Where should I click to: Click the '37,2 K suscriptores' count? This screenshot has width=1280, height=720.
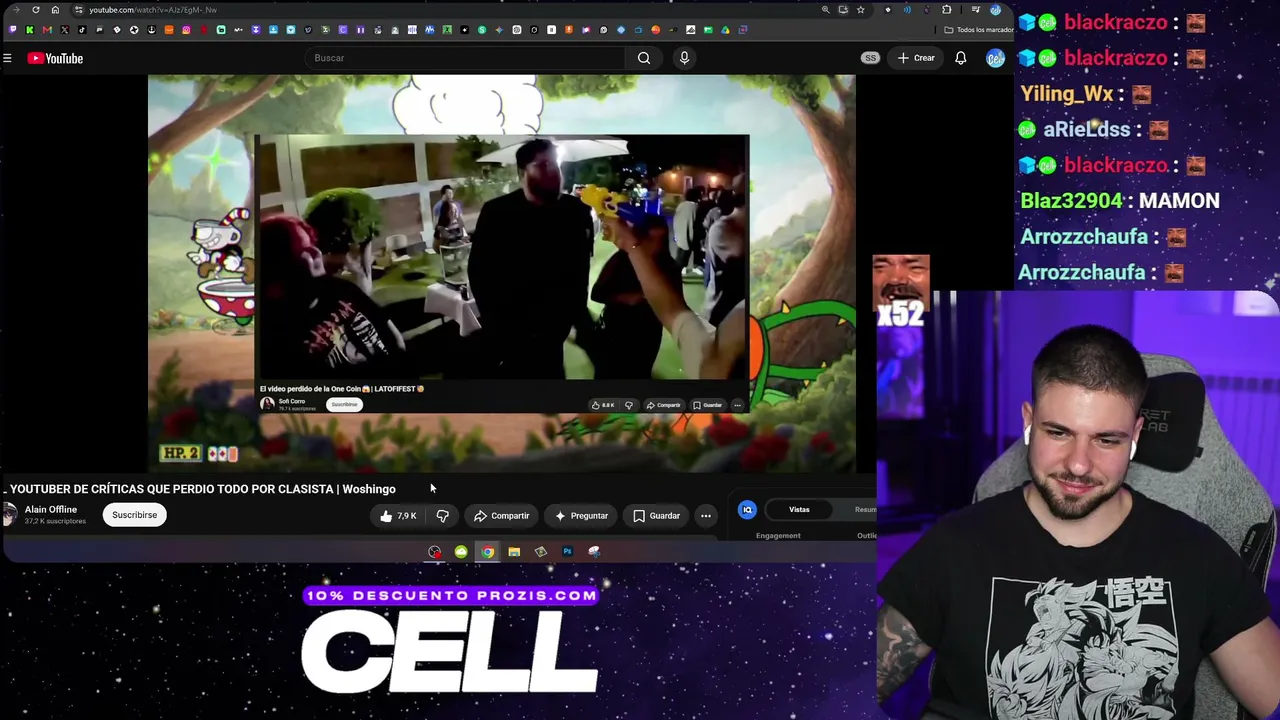(55, 521)
